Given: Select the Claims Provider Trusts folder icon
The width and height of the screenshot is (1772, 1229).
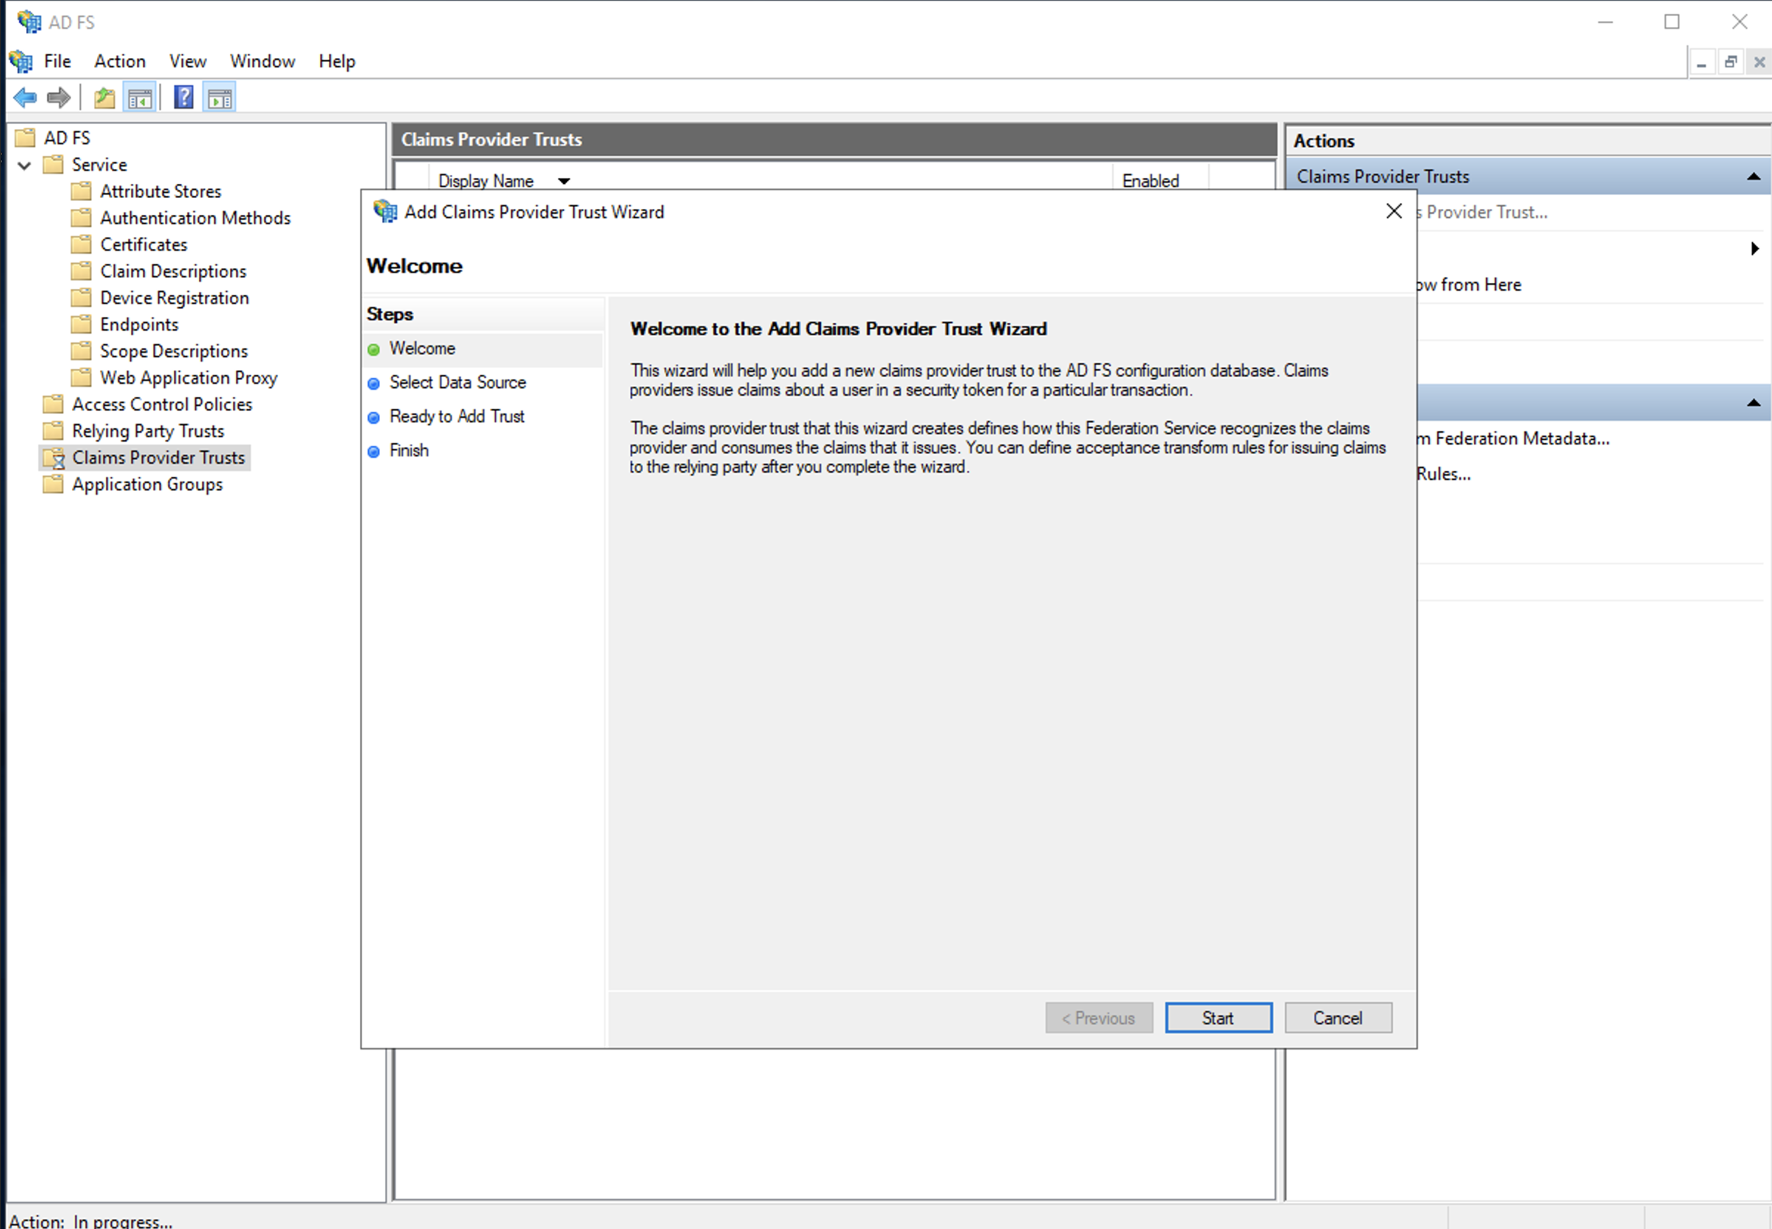Looking at the screenshot, I should click(55, 458).
